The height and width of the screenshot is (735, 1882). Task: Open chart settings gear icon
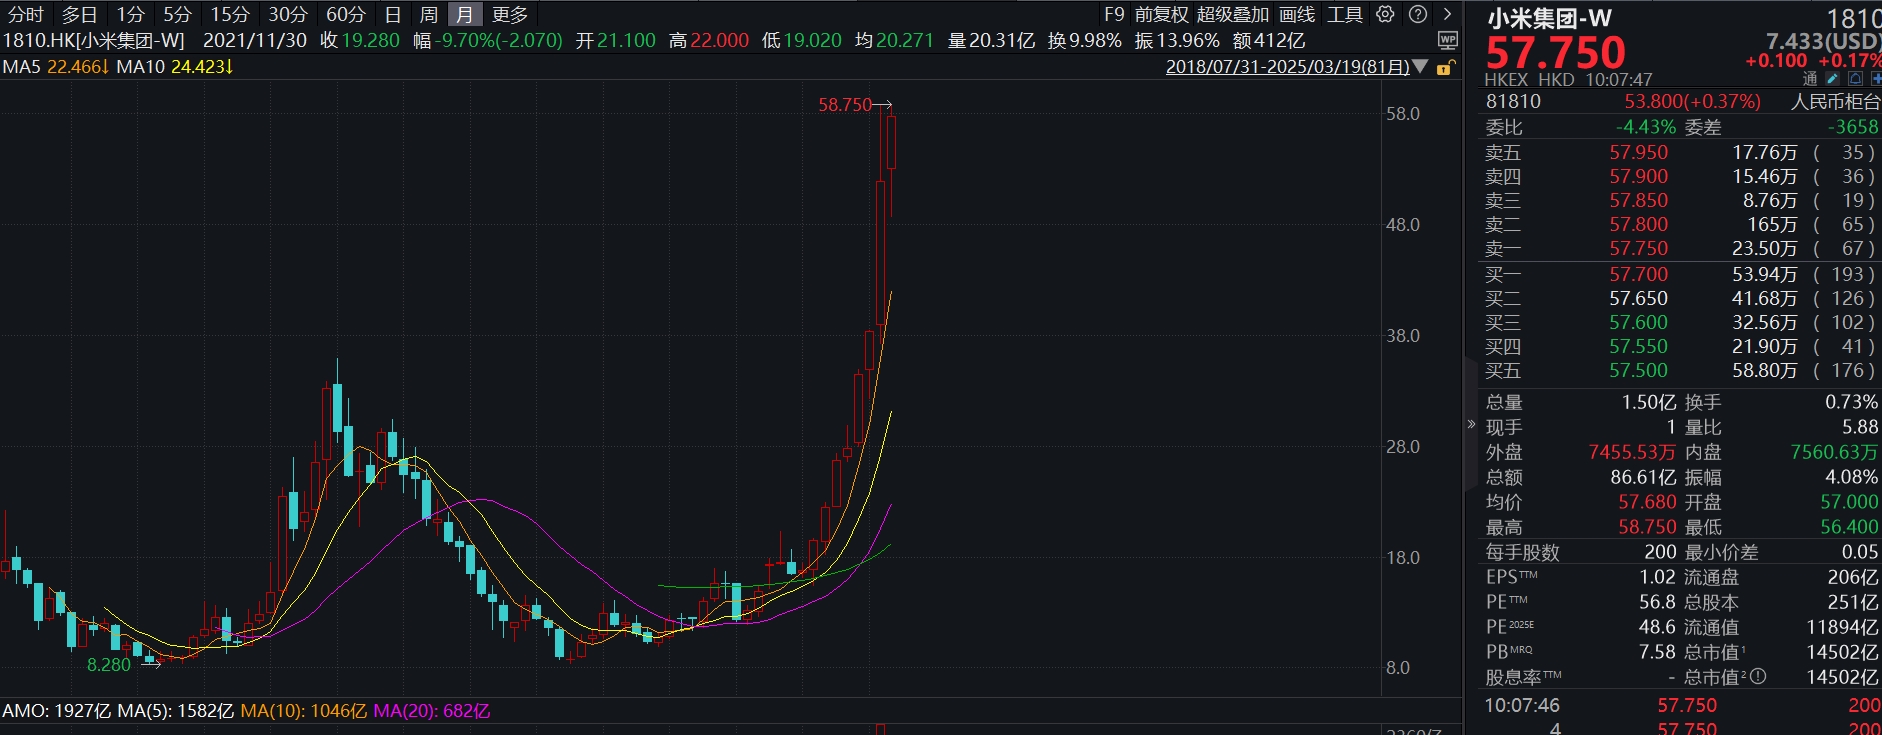[x=1385, y=14]
